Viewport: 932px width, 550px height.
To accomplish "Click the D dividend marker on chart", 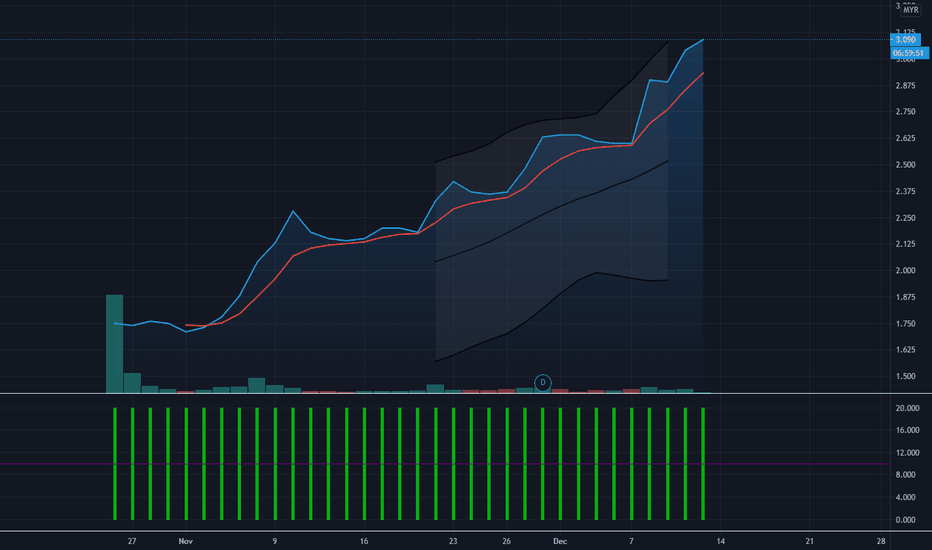I will click(543, 383).
